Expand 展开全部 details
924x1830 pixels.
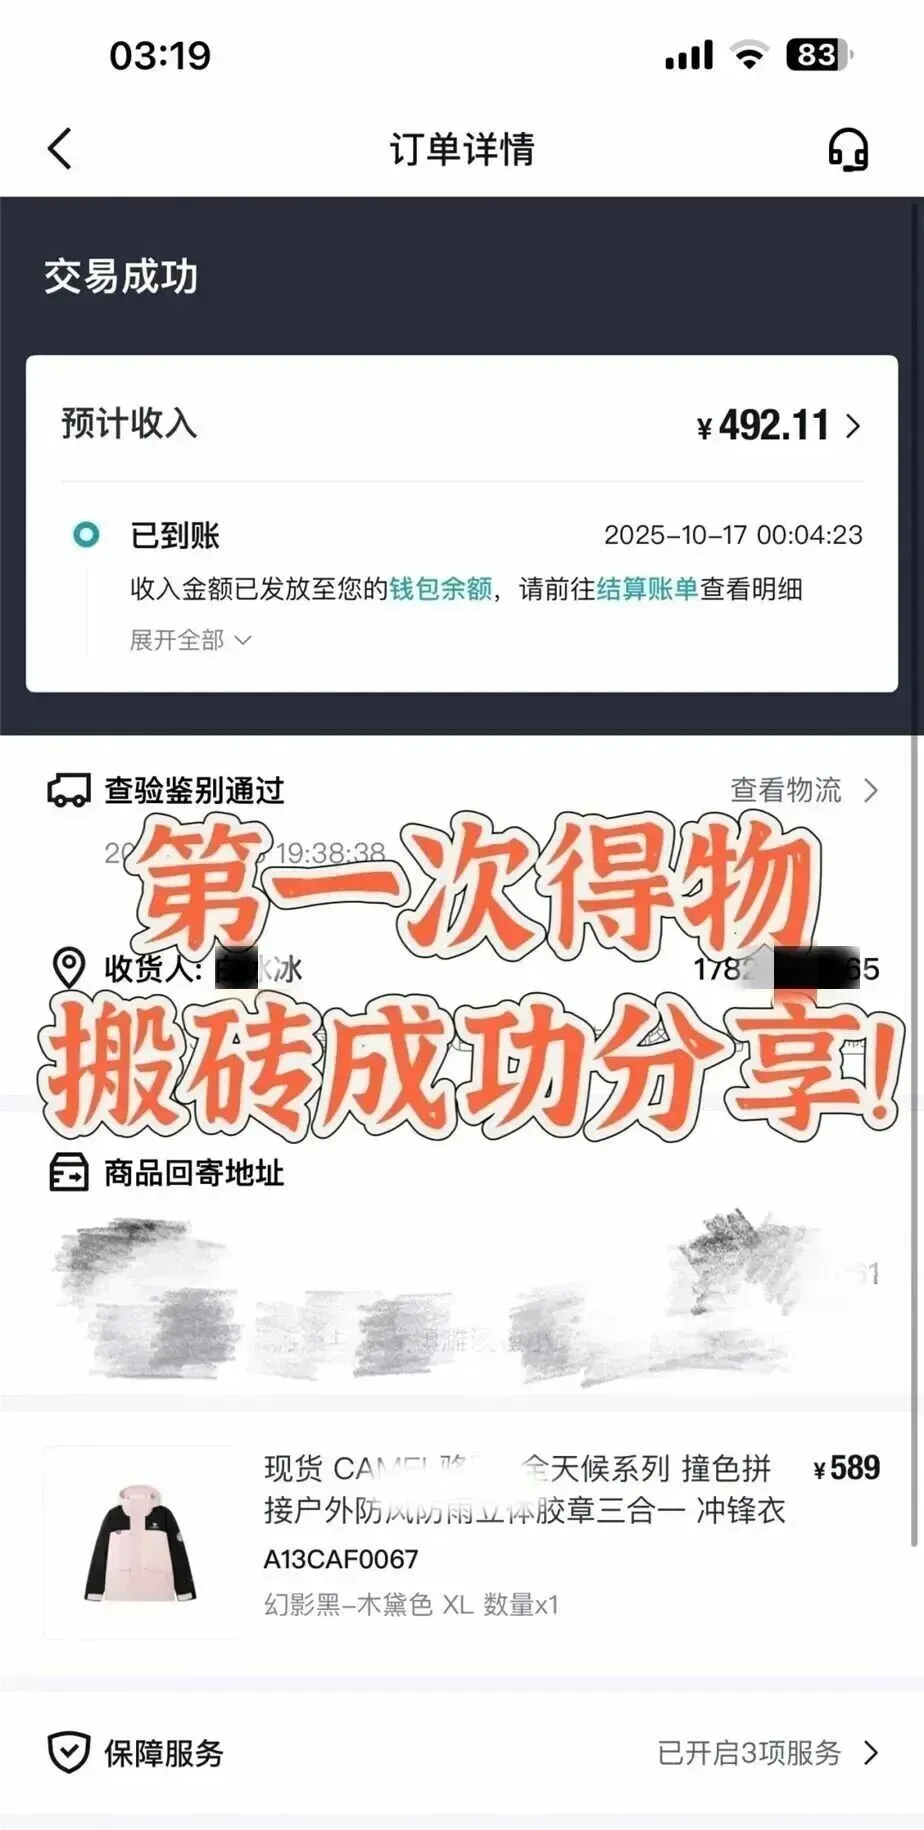point(190,640)
